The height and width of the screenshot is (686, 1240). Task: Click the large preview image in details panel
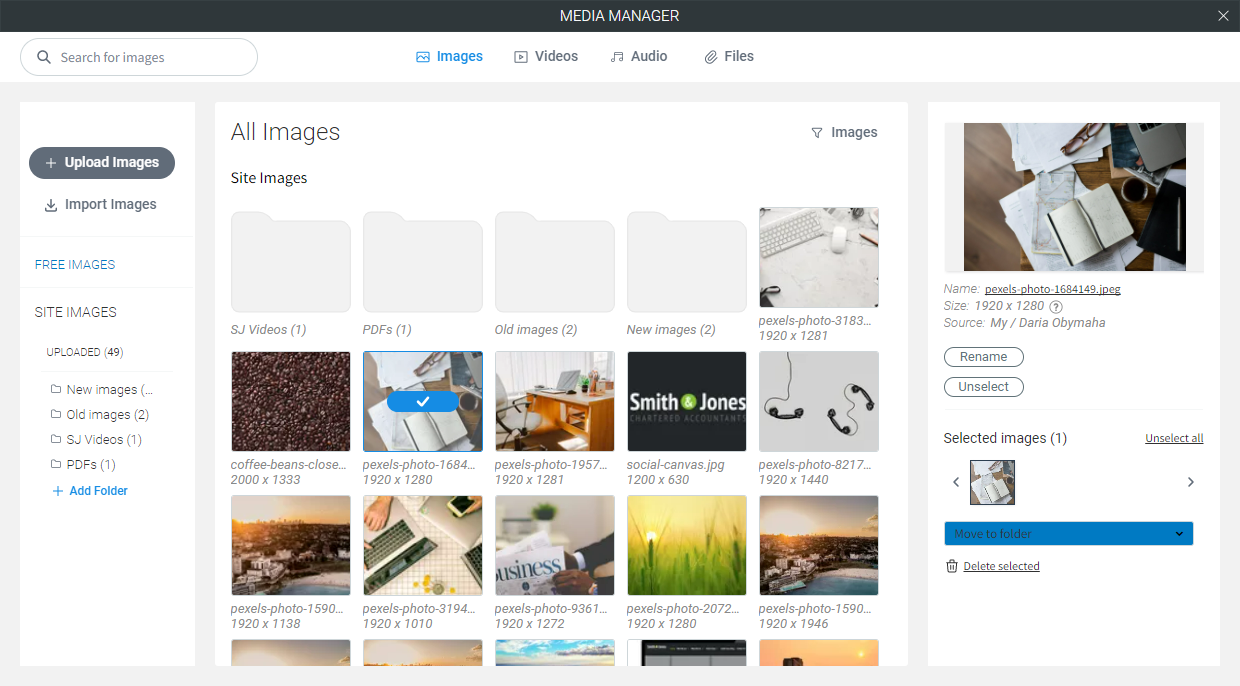click(1075, 197)
